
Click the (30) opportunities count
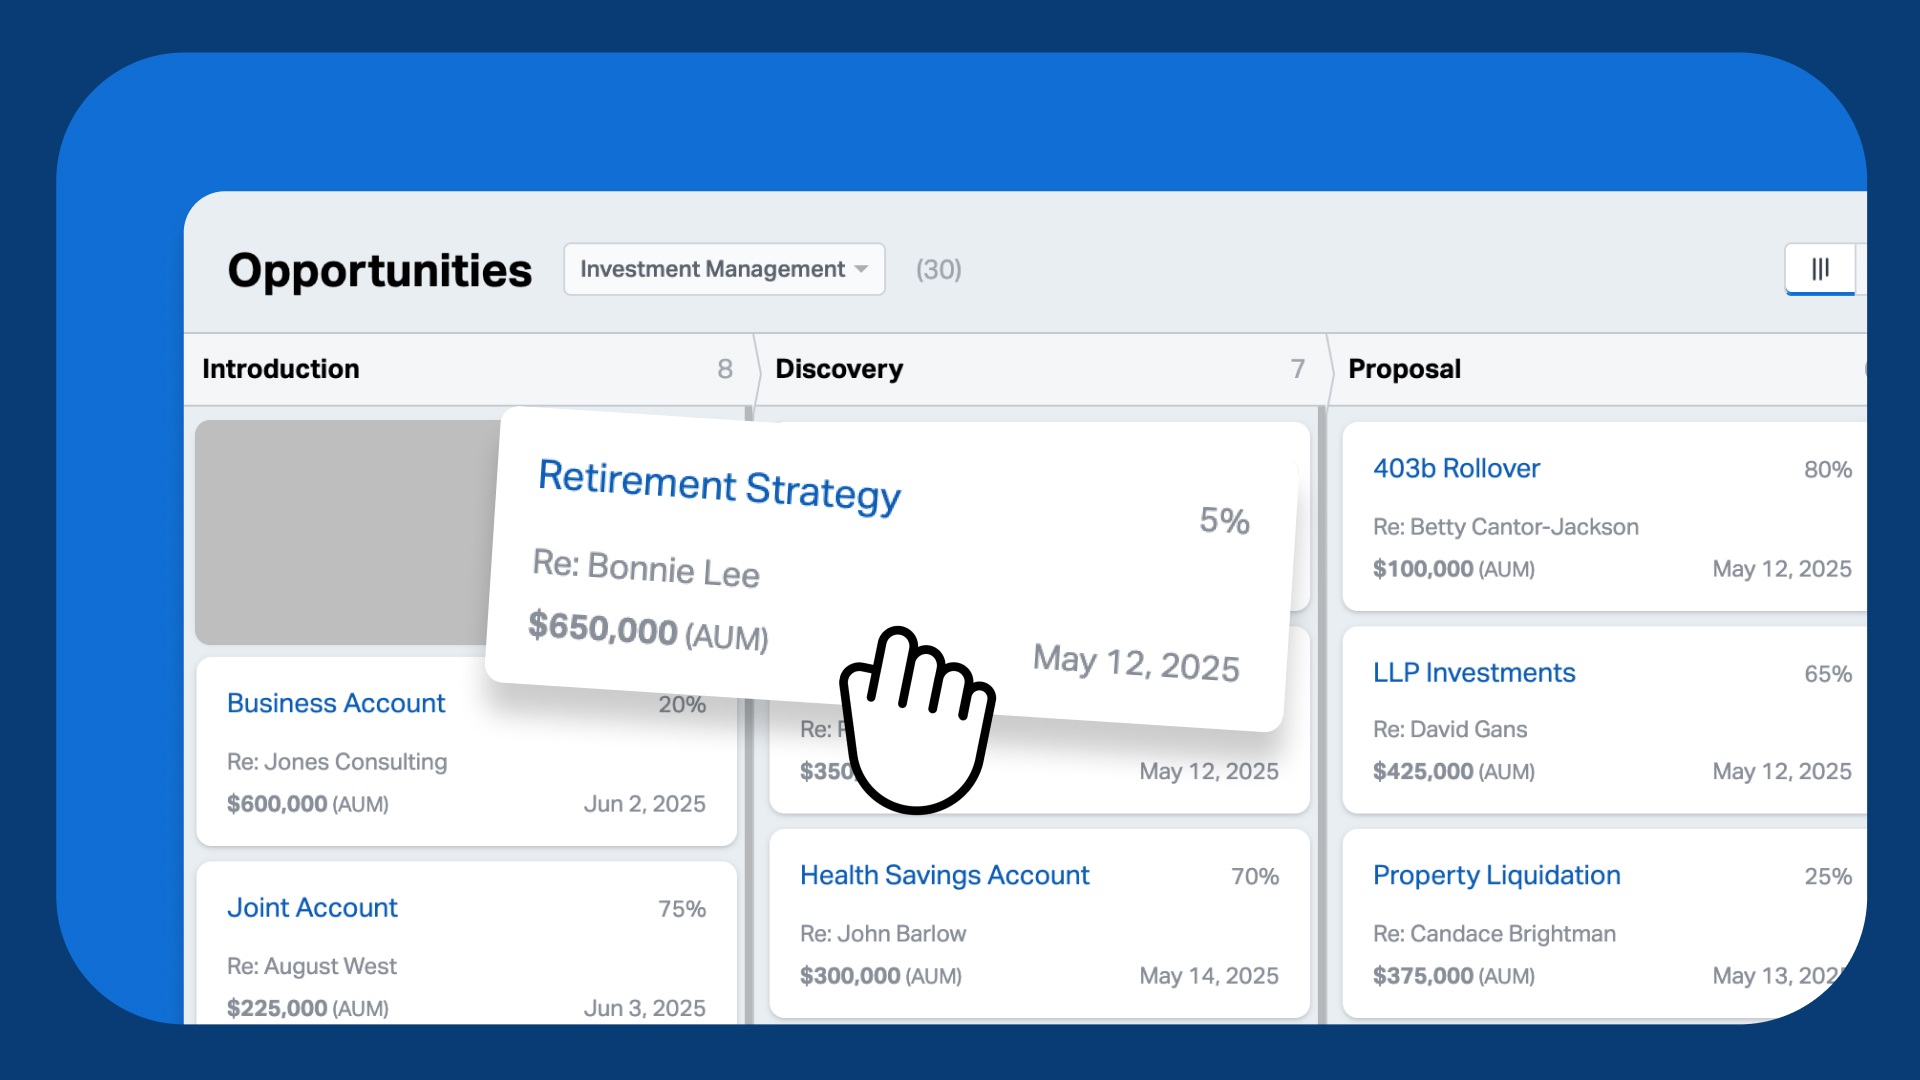coord(938,269)
